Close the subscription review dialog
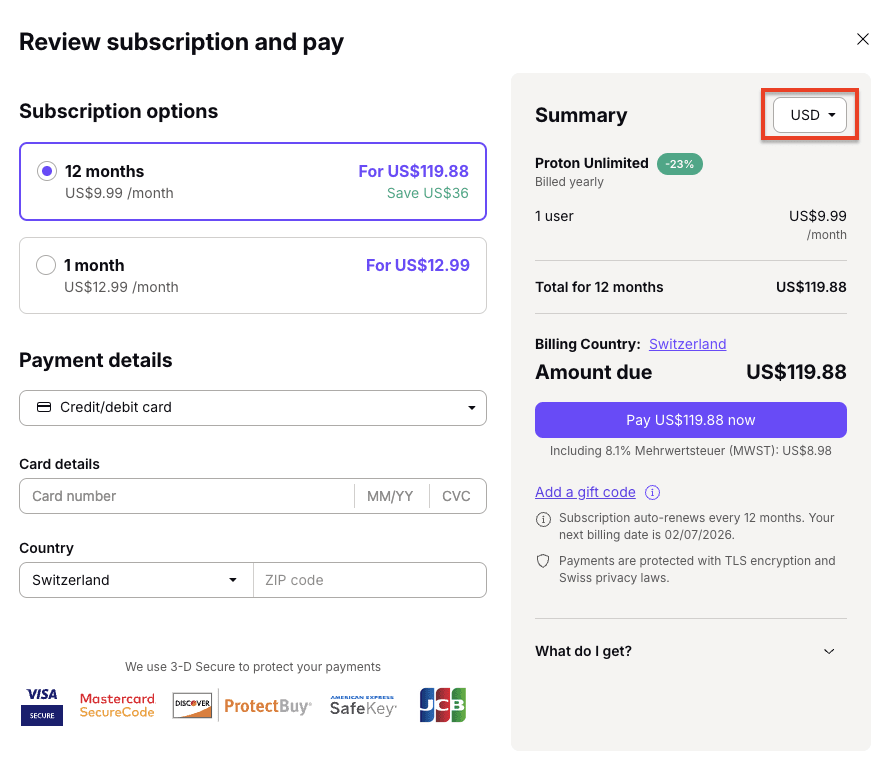This screenshot has height=780, width=888. click(x=863, y=39)
